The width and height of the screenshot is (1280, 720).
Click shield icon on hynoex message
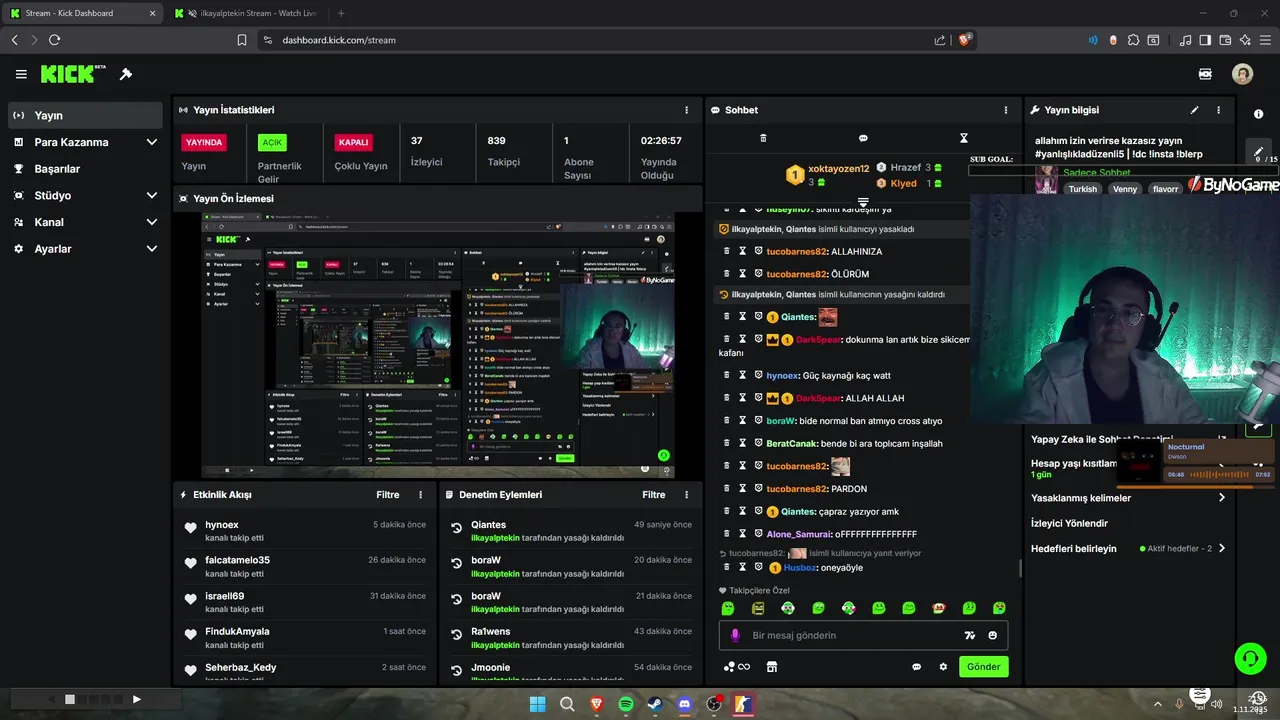click(758, 375)
